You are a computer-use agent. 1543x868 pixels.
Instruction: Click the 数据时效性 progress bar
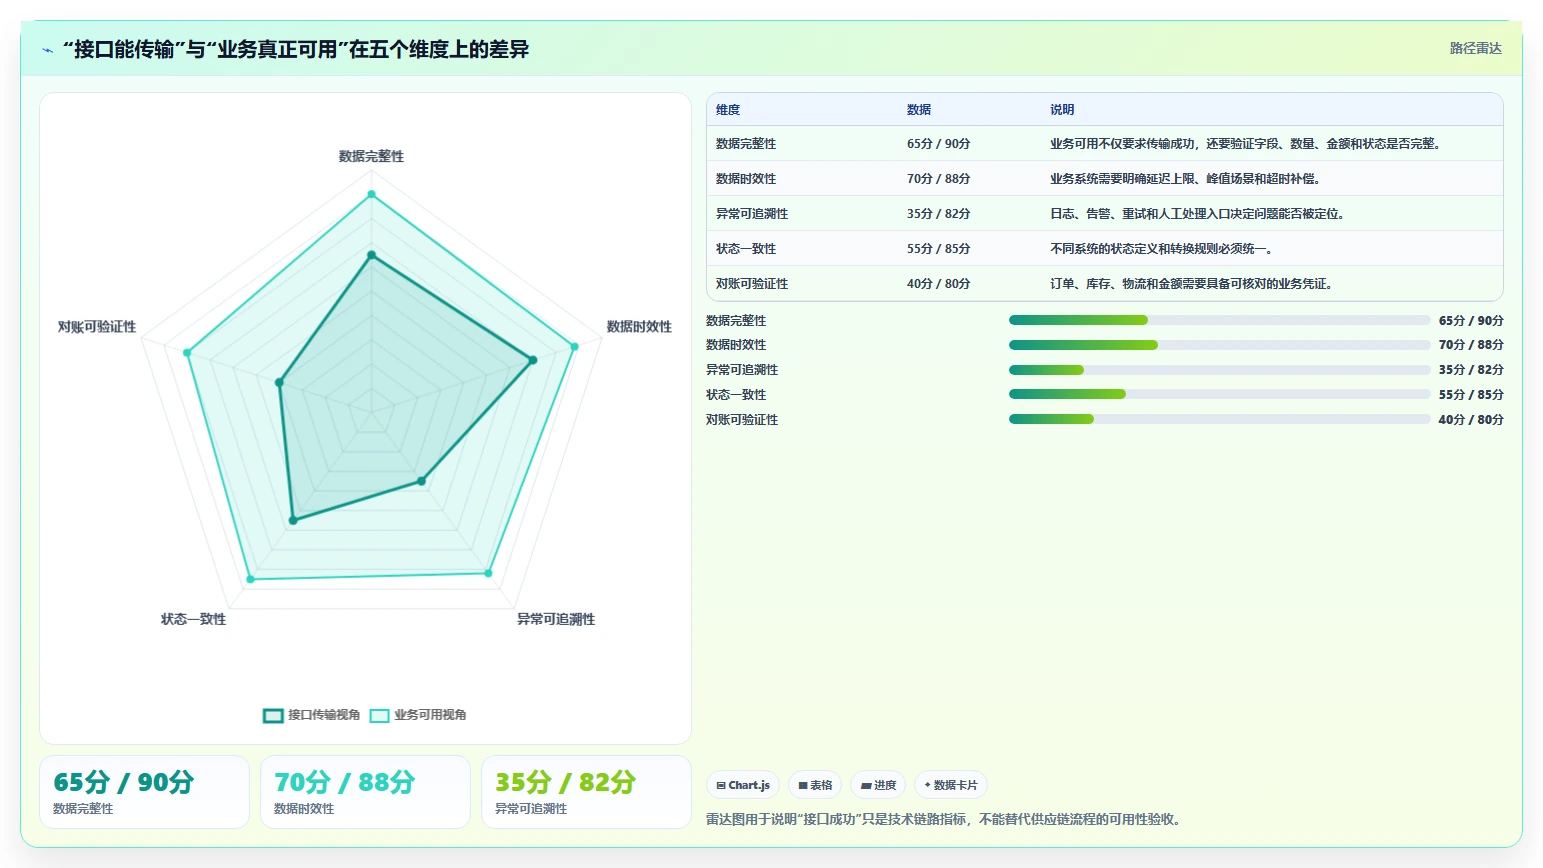point(1219,345)
